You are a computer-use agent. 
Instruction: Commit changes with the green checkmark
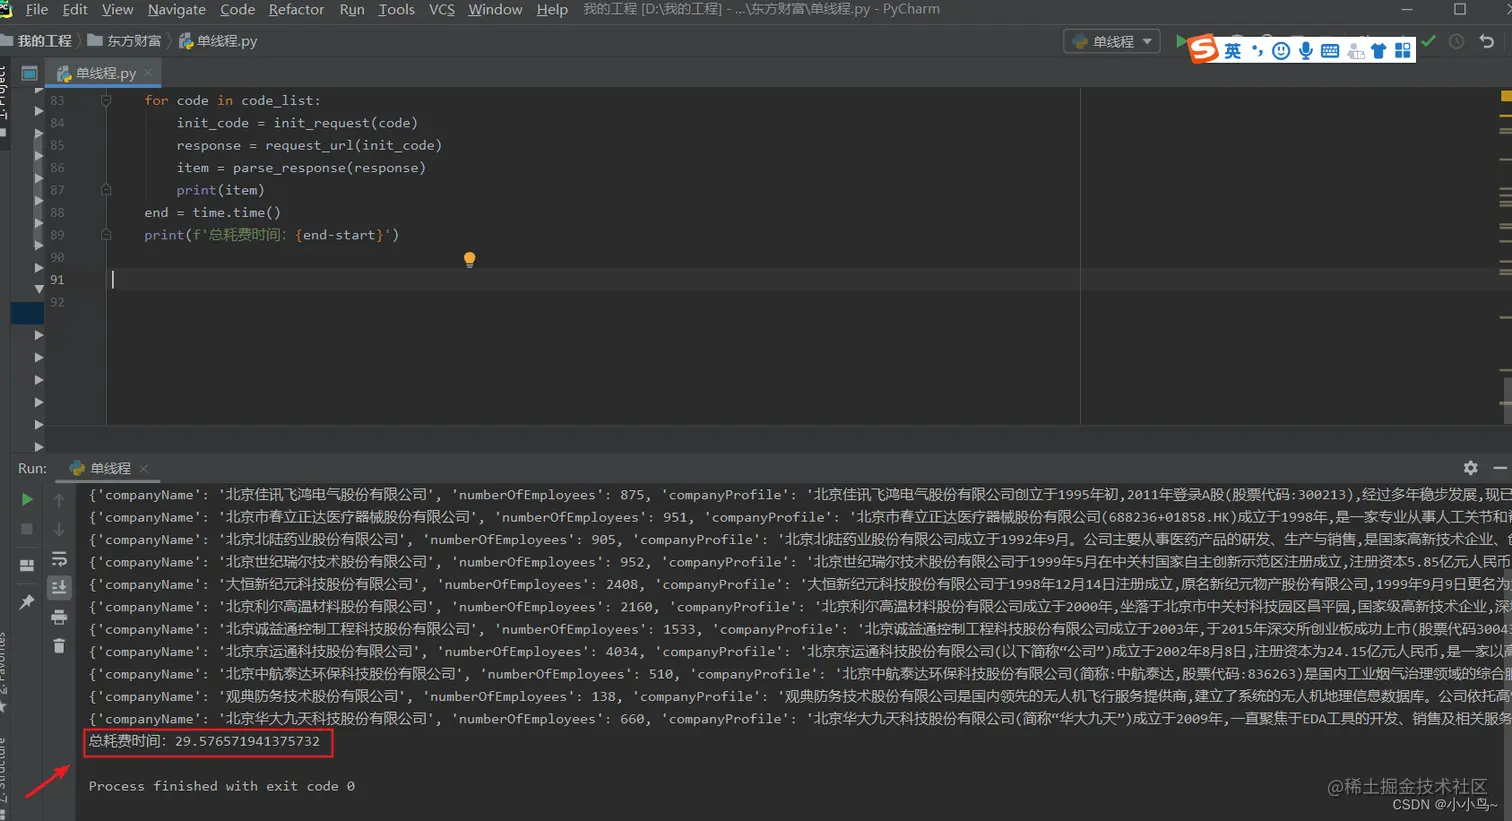coord(1429,41)
